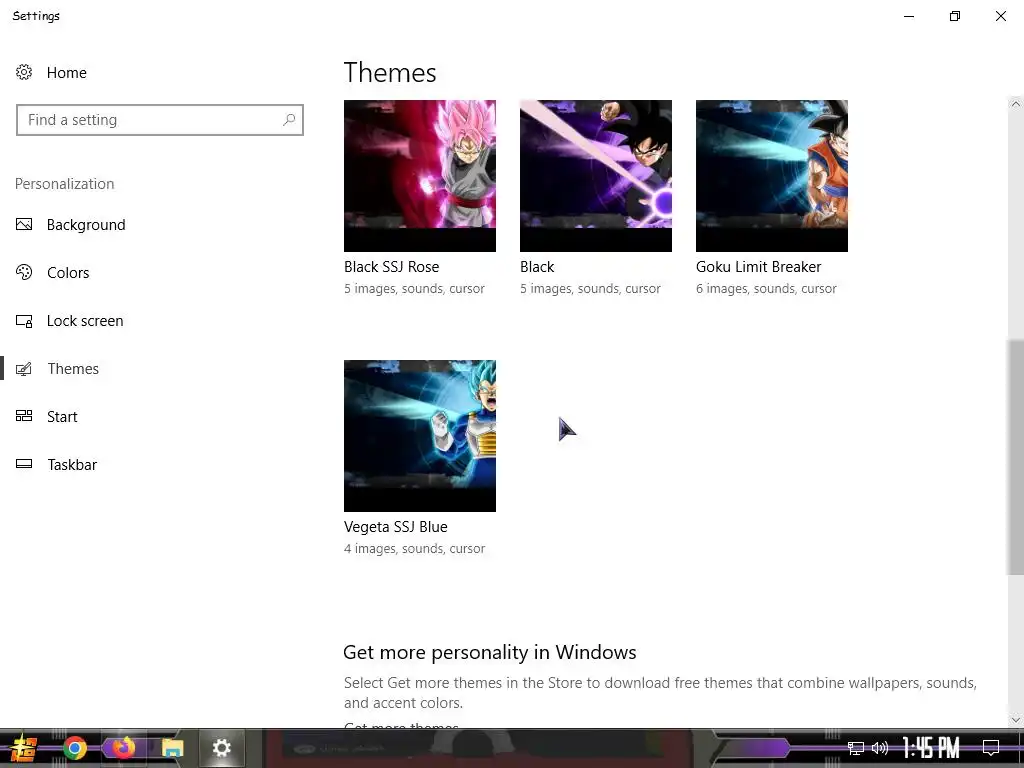Minimize the Settings window

(909, 16)
